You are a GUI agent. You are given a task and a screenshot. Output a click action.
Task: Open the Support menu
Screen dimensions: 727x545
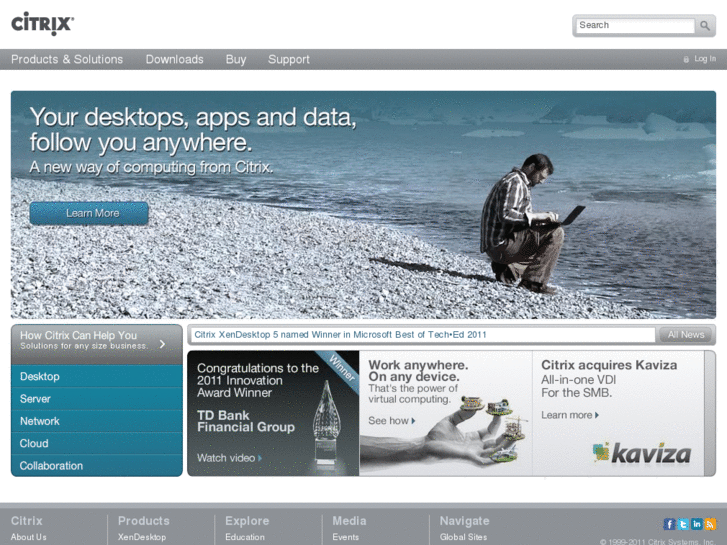[289, 59]
